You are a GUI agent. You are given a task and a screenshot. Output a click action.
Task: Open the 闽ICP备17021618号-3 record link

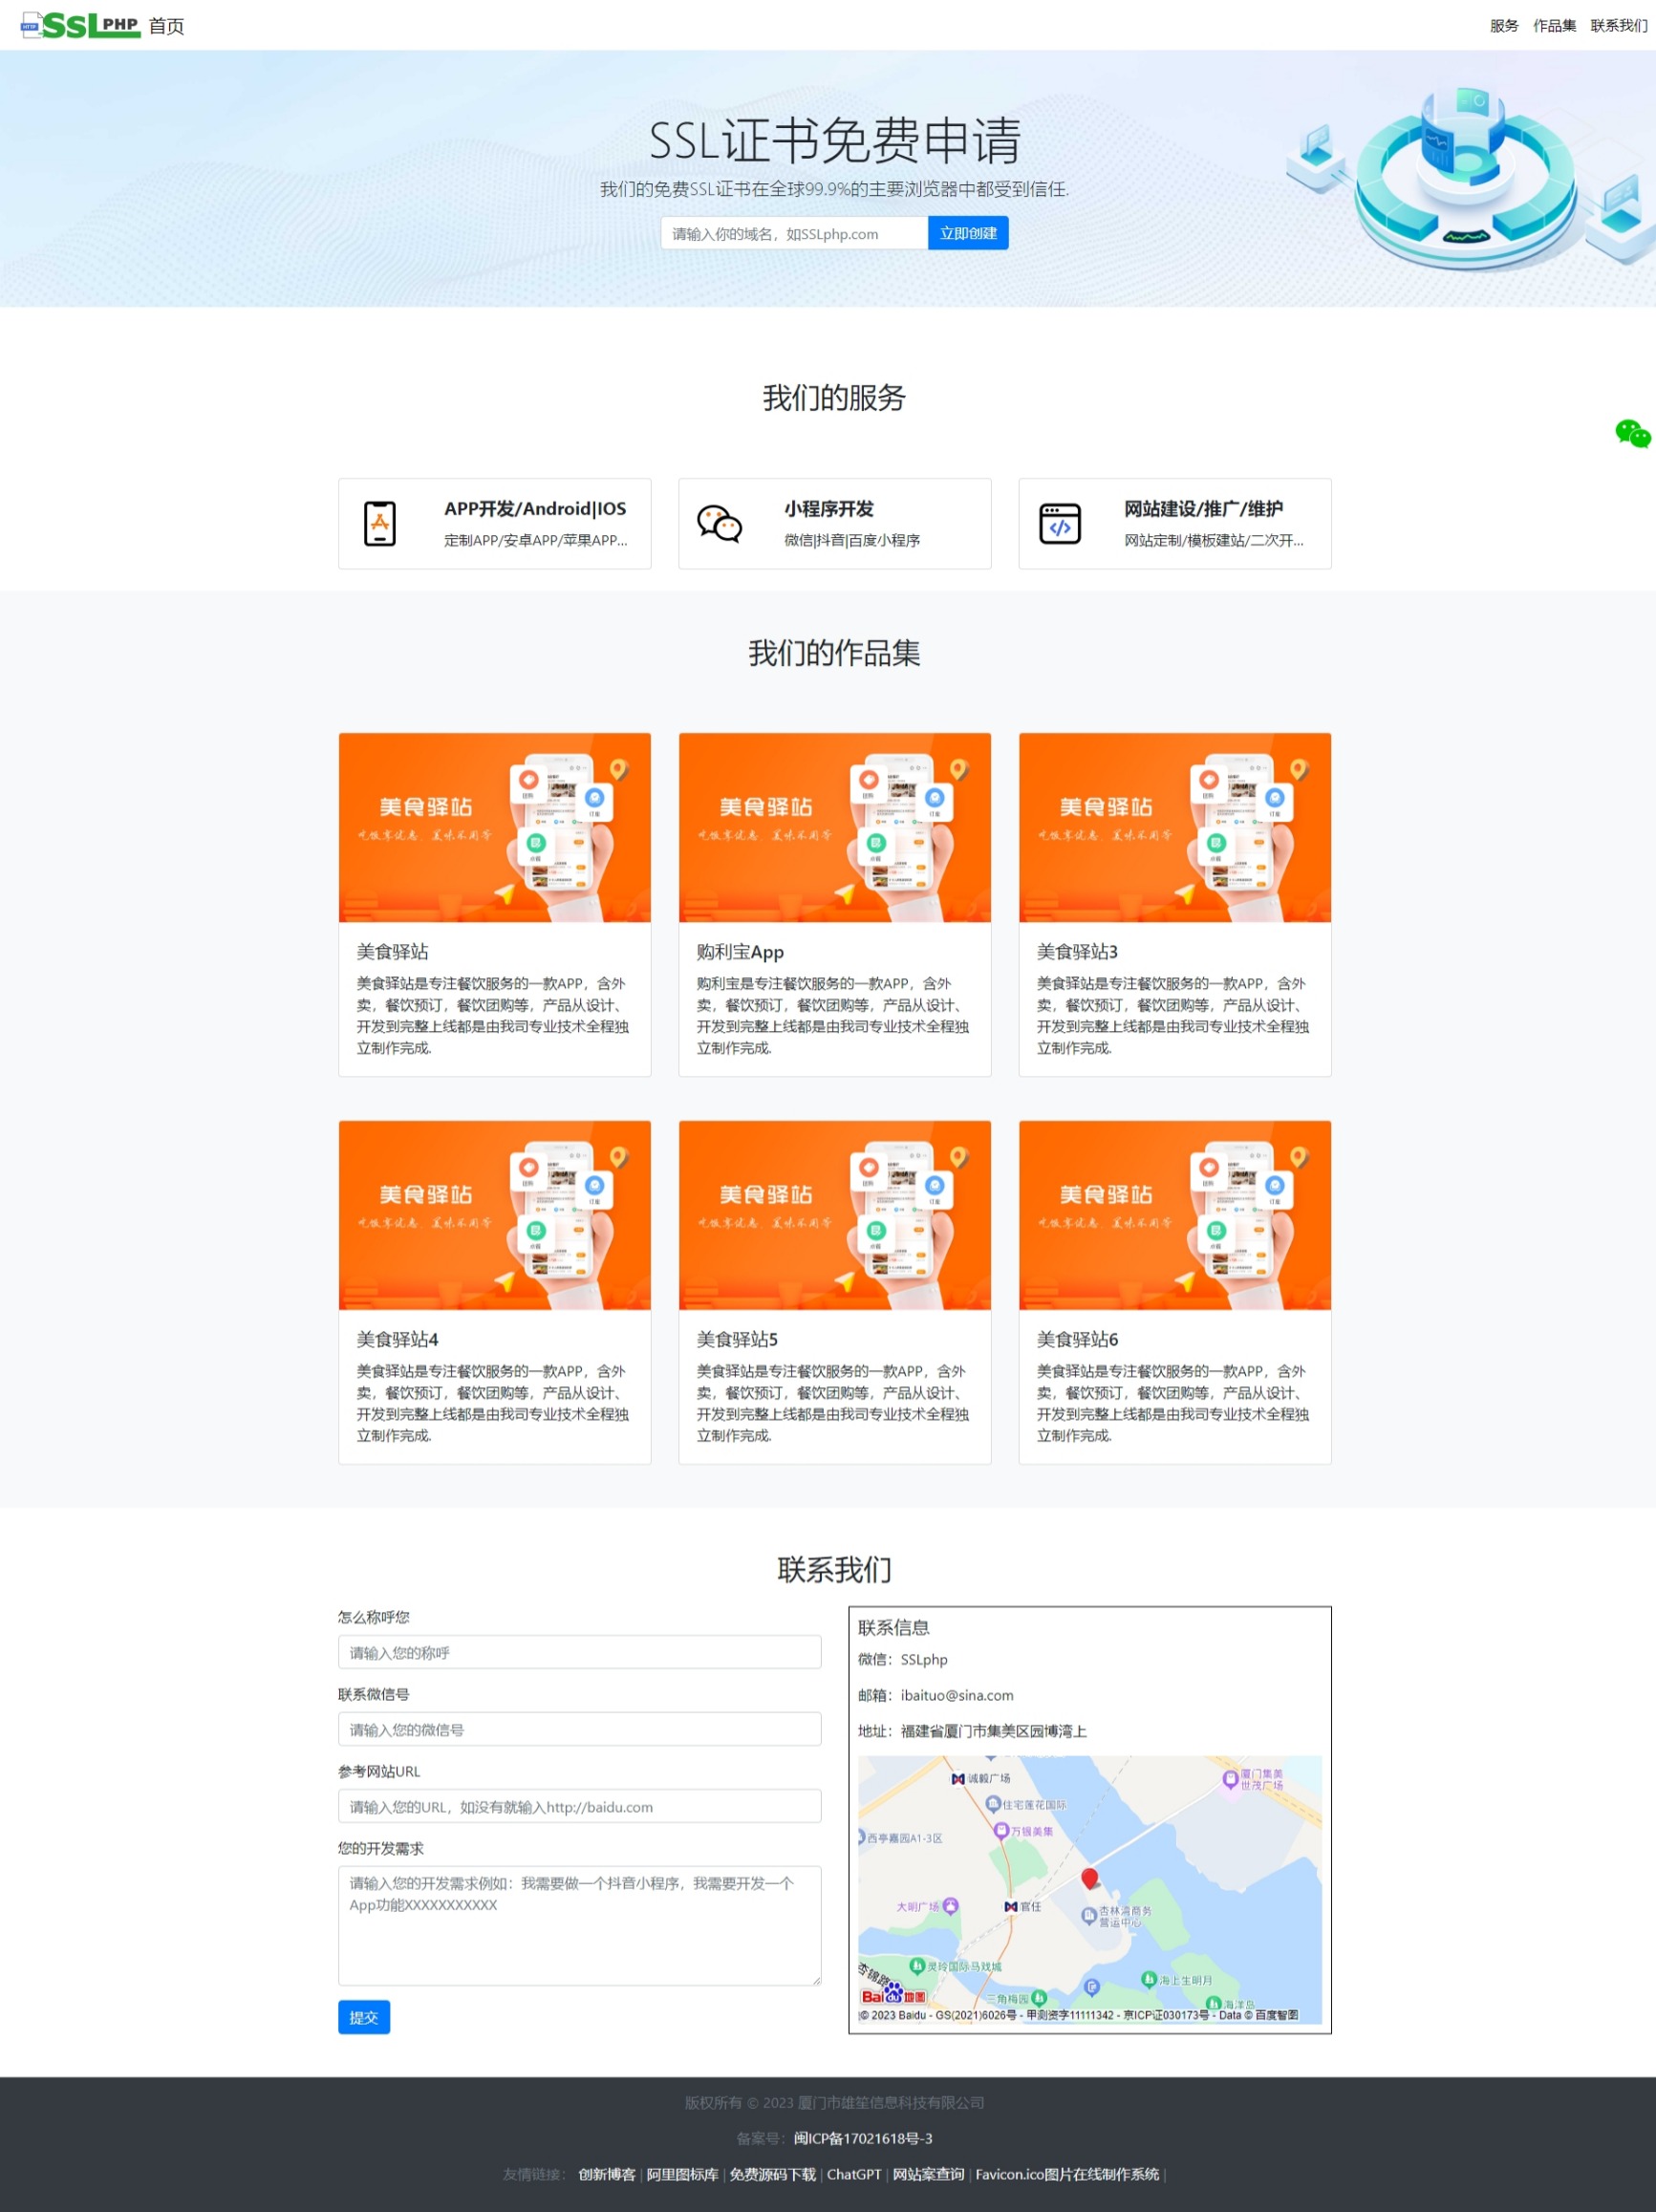pyautogui.click(x=866, y=2139)
